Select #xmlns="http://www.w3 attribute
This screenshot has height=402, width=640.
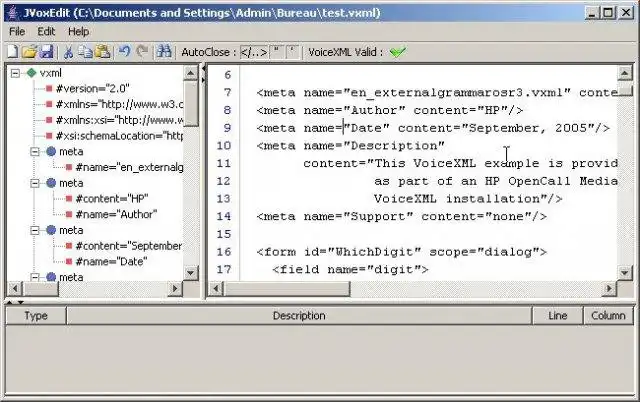click(x=120, y=104)
